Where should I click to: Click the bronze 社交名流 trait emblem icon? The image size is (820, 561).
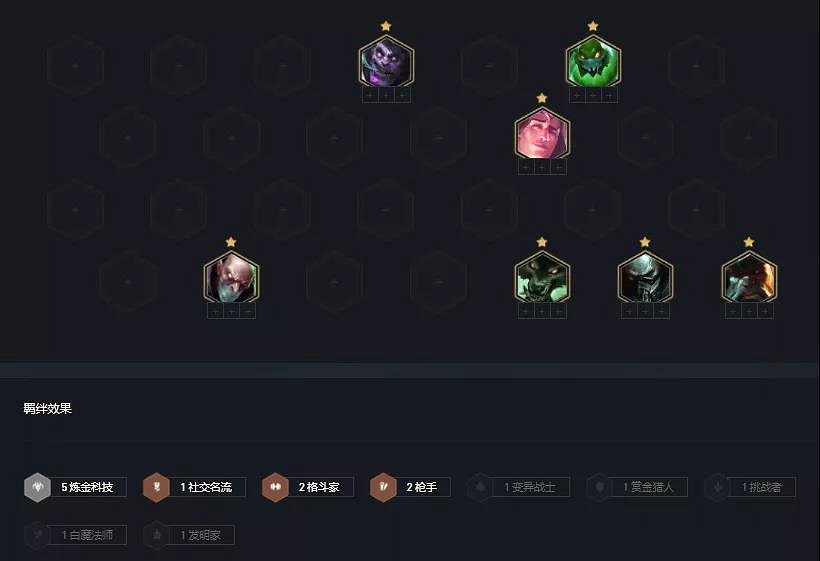click(156, 487)
